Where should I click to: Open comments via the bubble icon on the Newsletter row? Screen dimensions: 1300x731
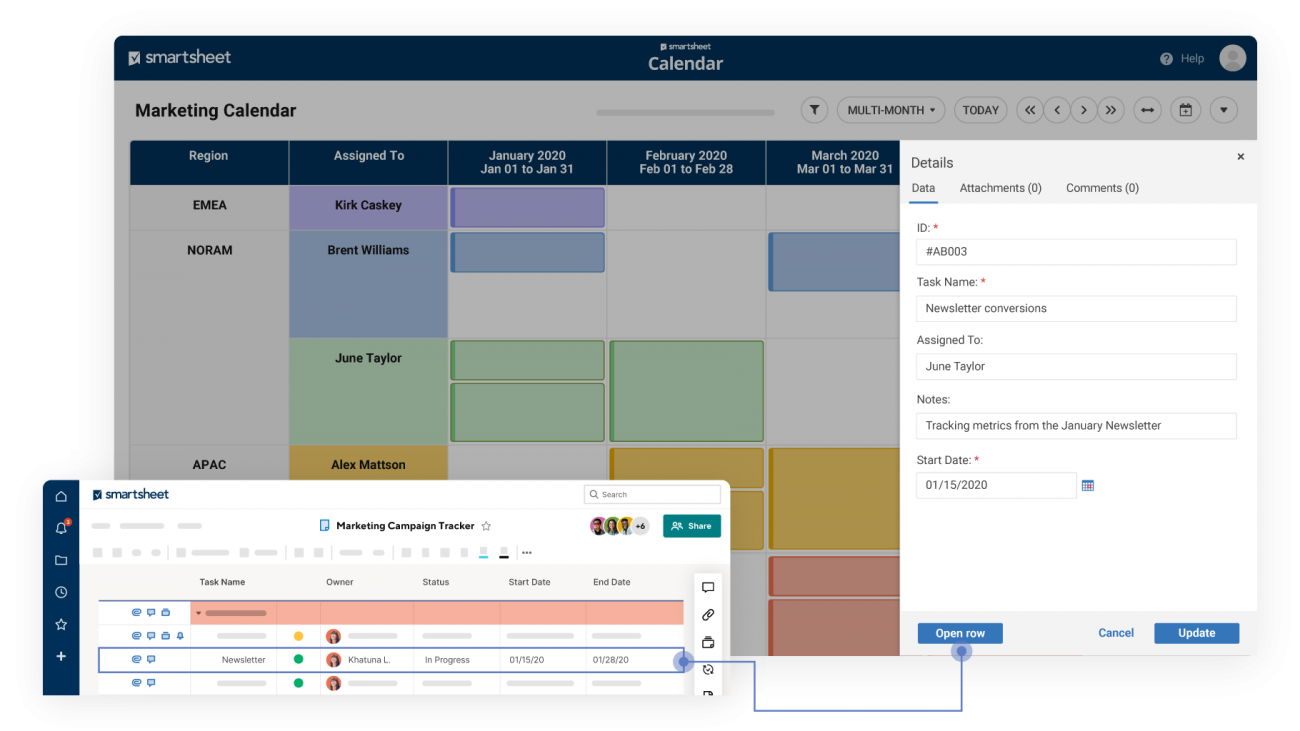coord(151,660)
